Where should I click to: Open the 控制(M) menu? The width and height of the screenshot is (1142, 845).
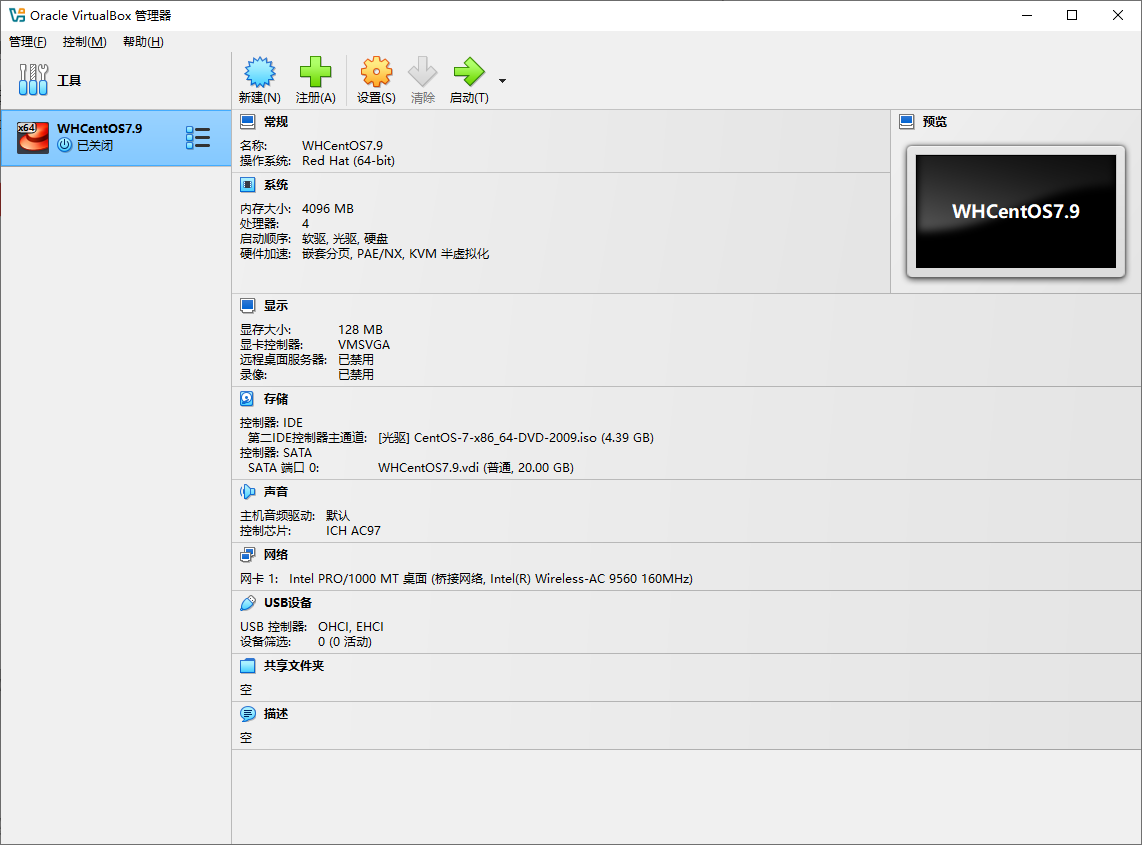pos(84,42)
